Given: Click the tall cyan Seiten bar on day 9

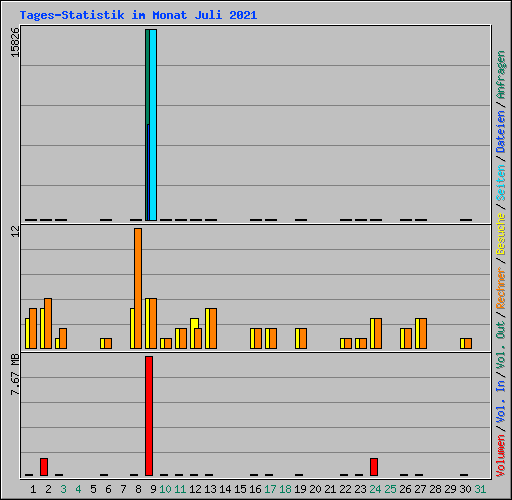Looking at the screenshot, I should (x=153, y=125).
